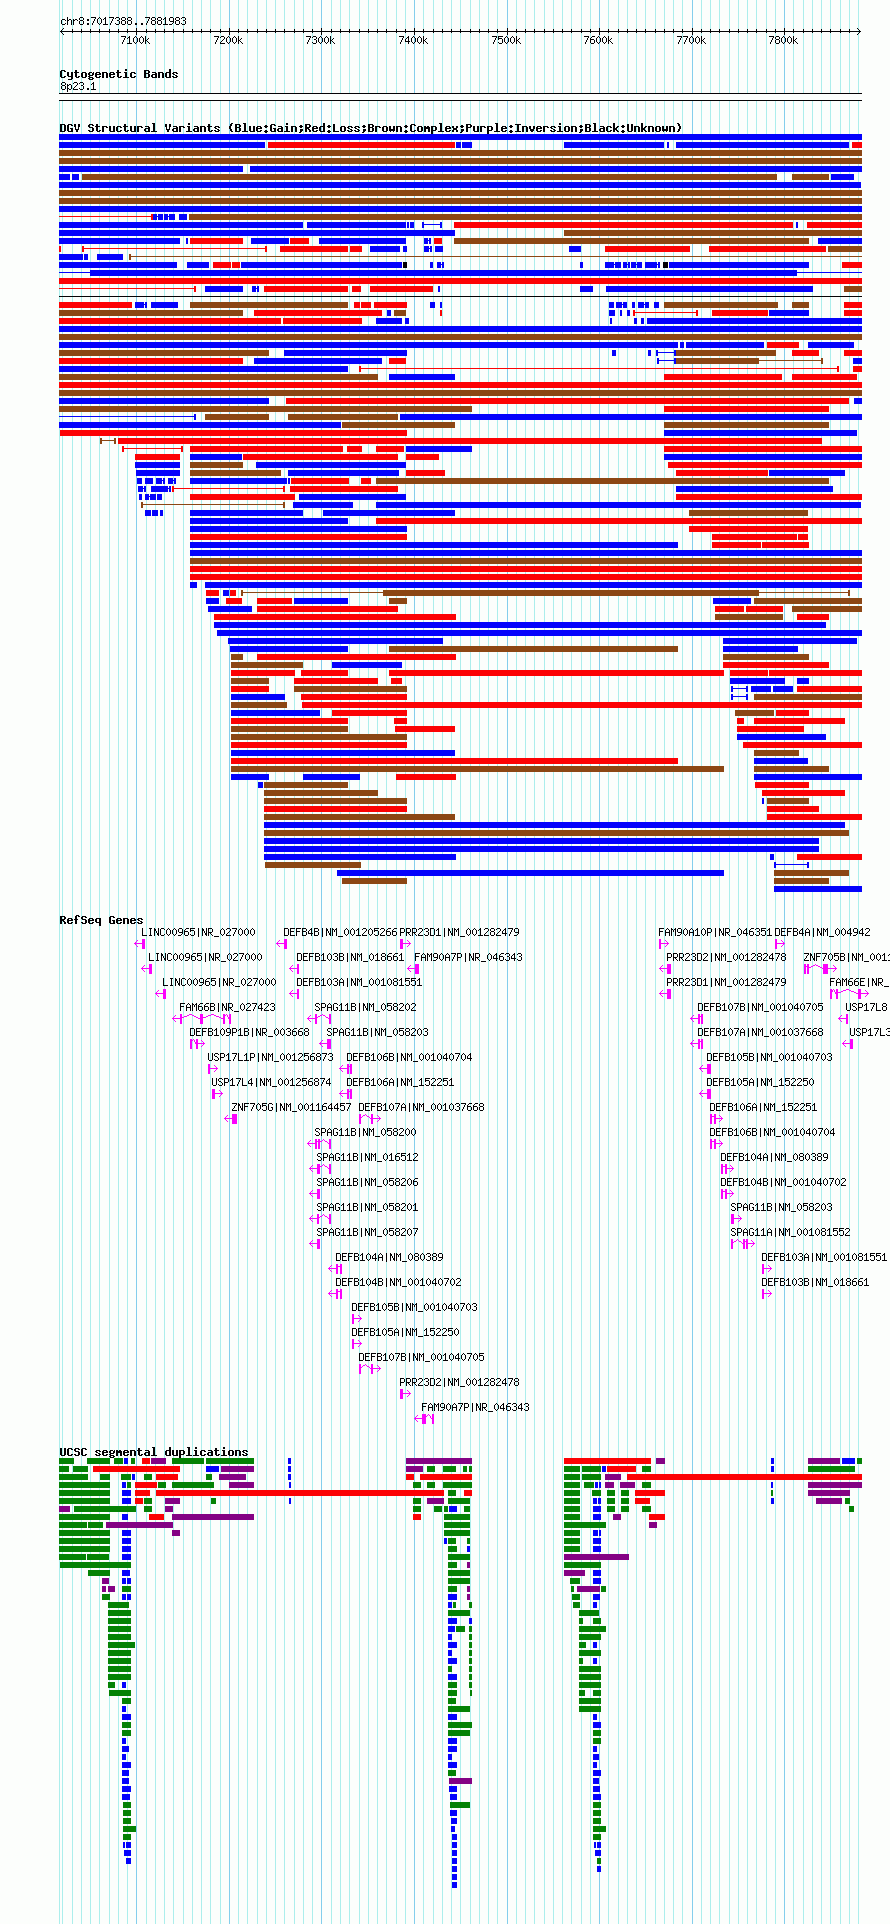This screenshot has height=1924, width=890.
Task: Open transcript SPAG11B|NM_058201
Action: [367, 1207]
